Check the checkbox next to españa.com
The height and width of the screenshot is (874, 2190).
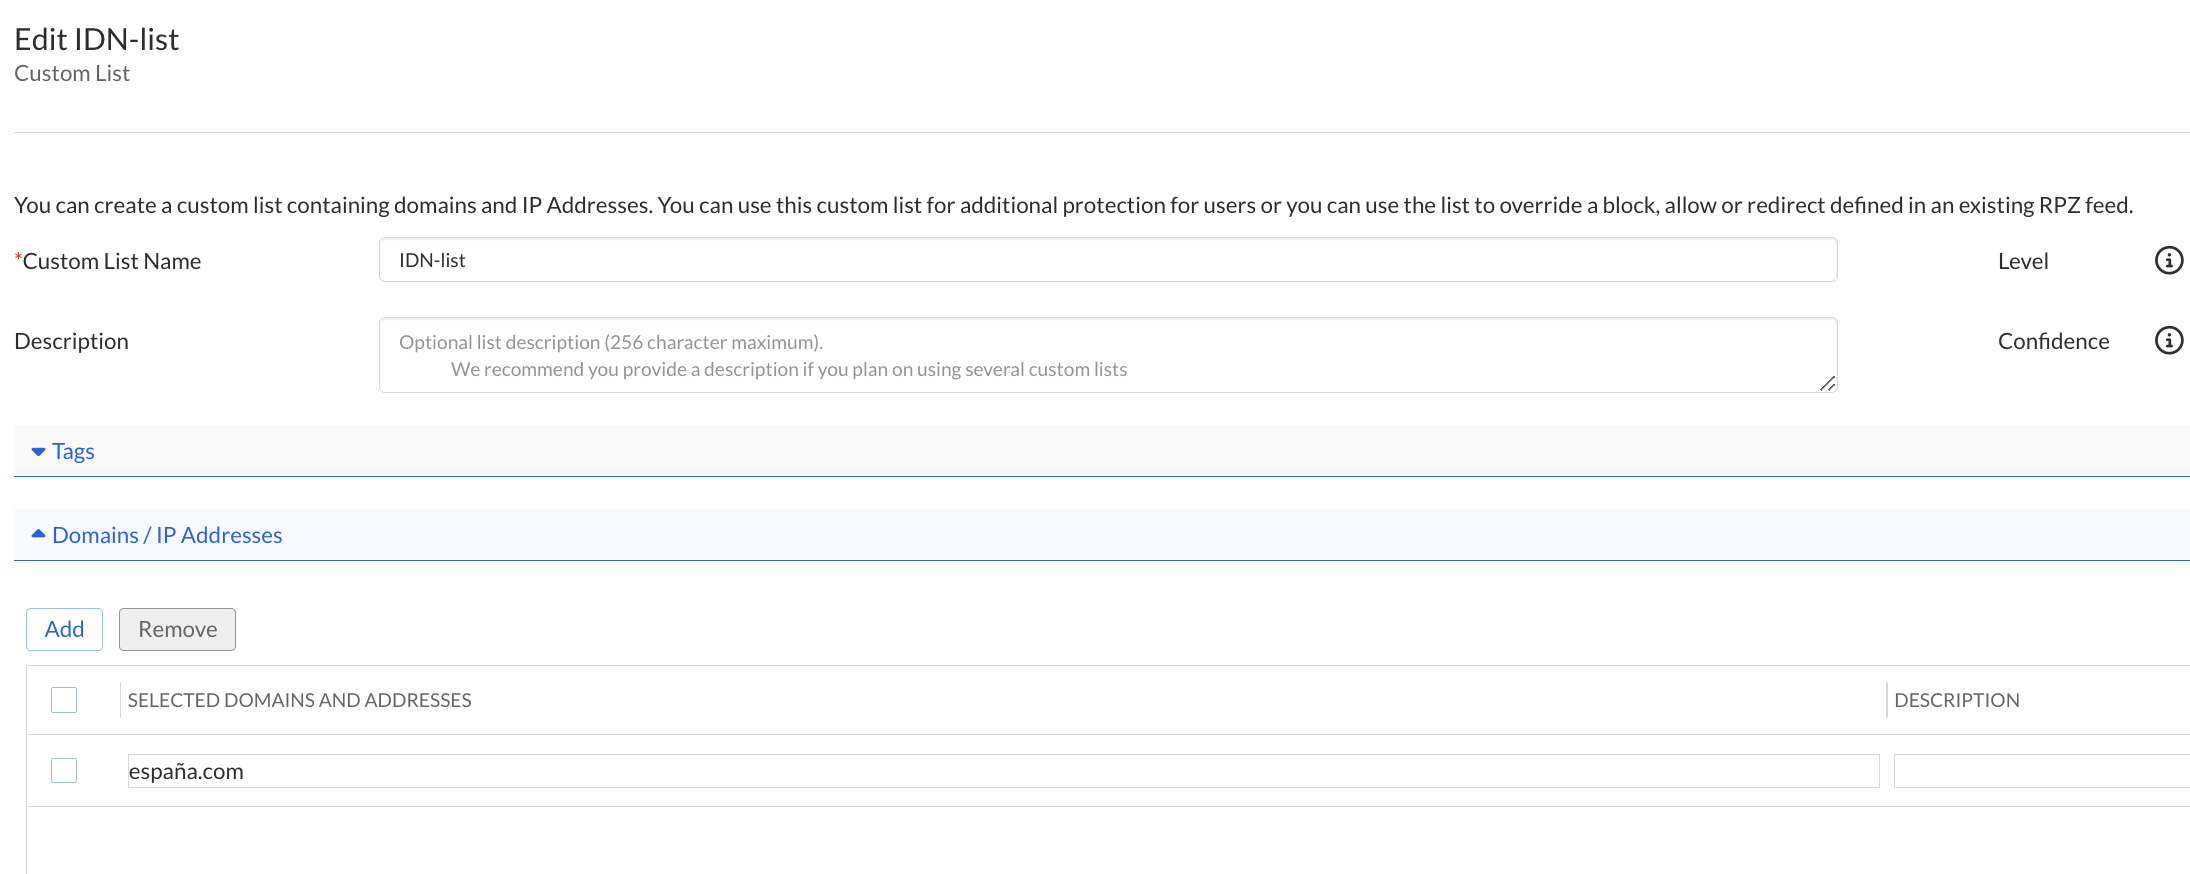[x=63, y=770]
